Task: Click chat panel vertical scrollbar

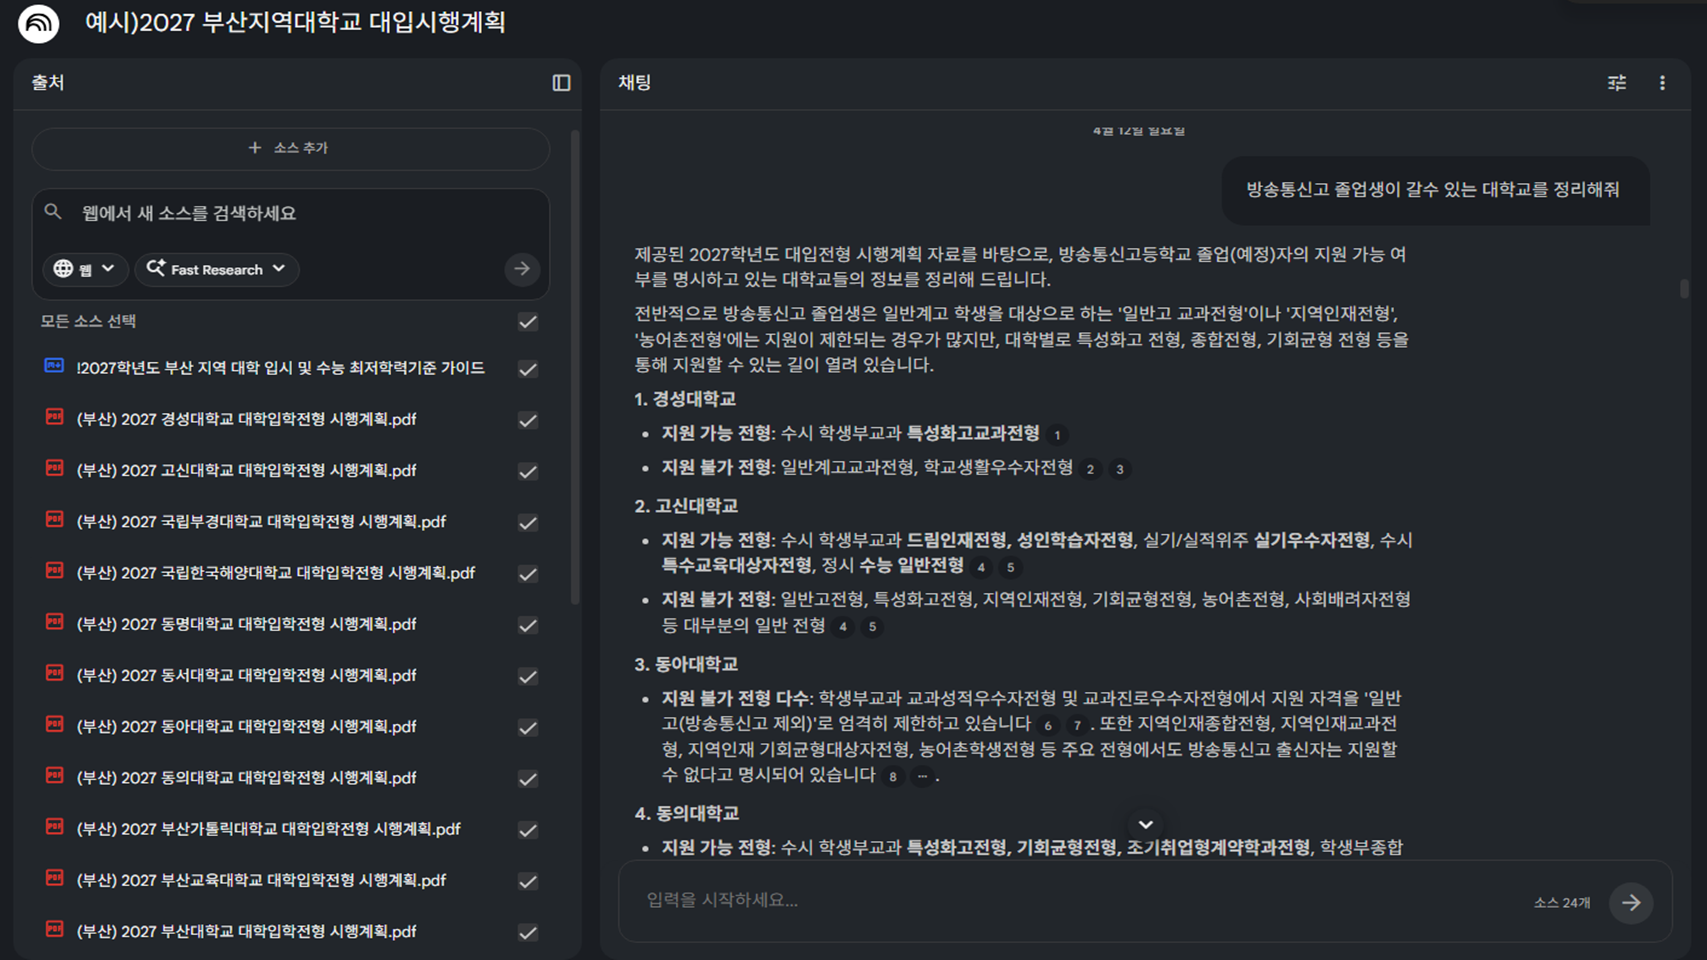Action: tap(1684, 288)
